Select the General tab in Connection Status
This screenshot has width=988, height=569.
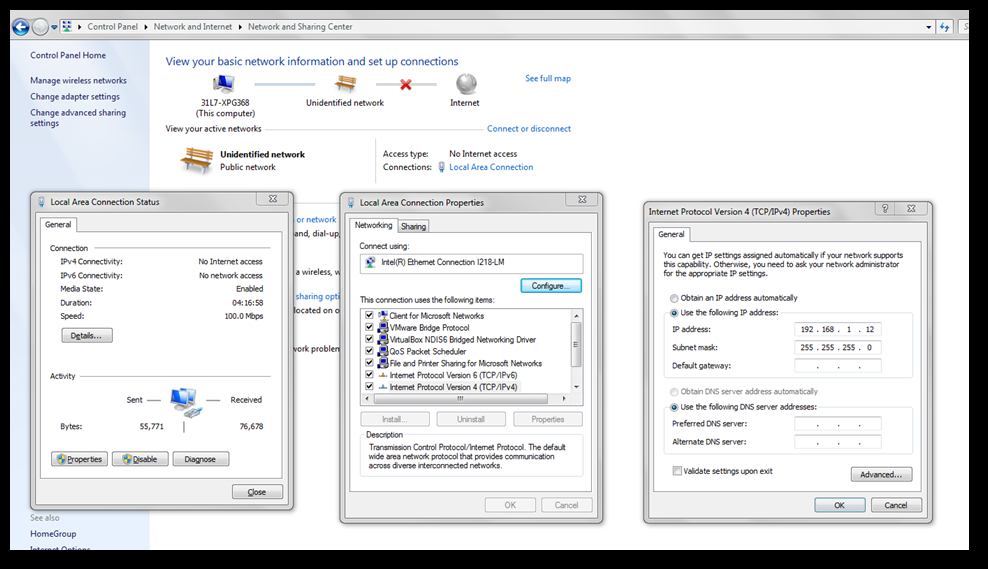pyautogui.click(x=59, y=225)
